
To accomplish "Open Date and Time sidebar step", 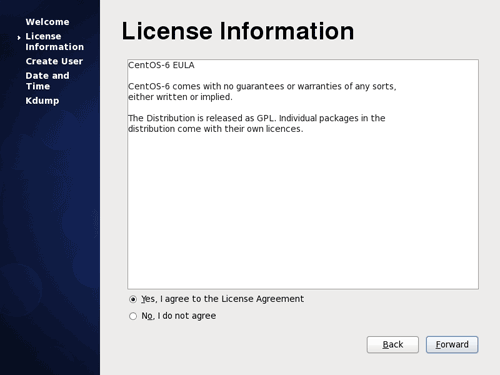I will [x=47, y=81].
